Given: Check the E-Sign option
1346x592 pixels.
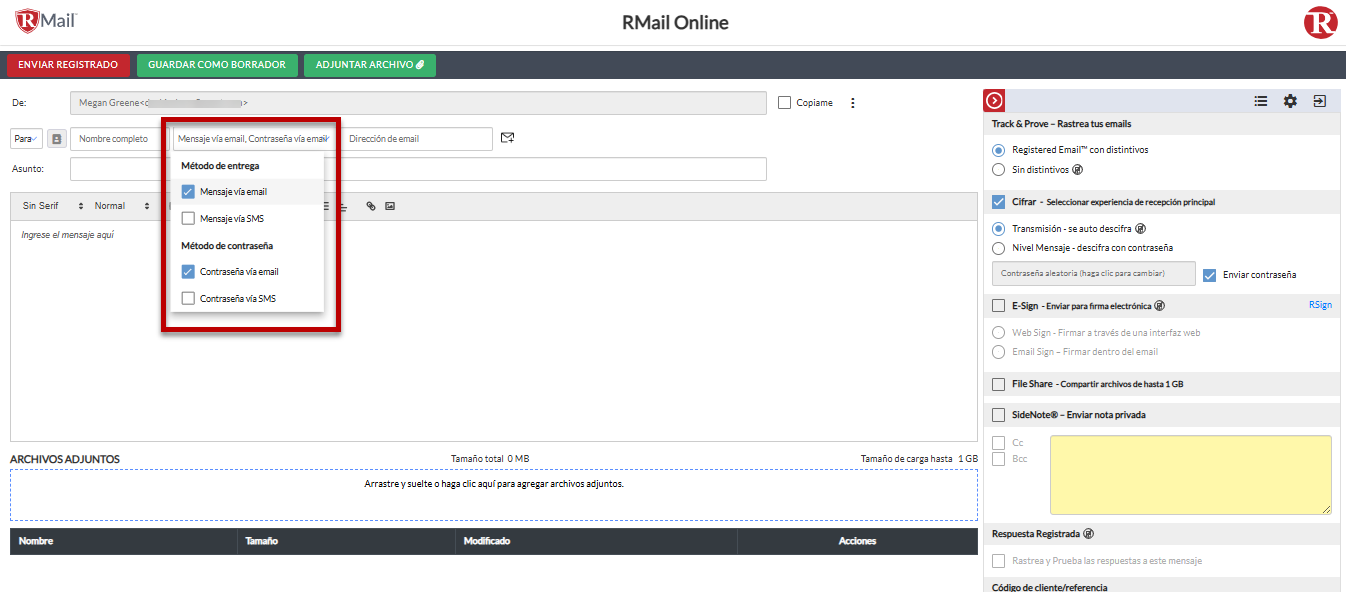Looking at the screenshot, I should [x=999, y=306].
